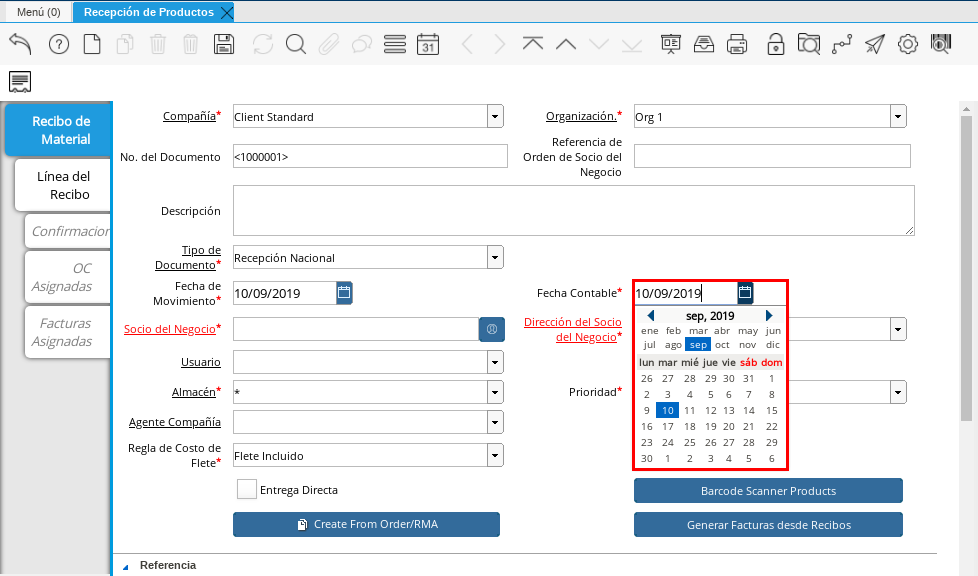Open Dirección del Socio del Negocio dropdown
Viewport: 978px width, 576px height.
click(x=898, y=329)
